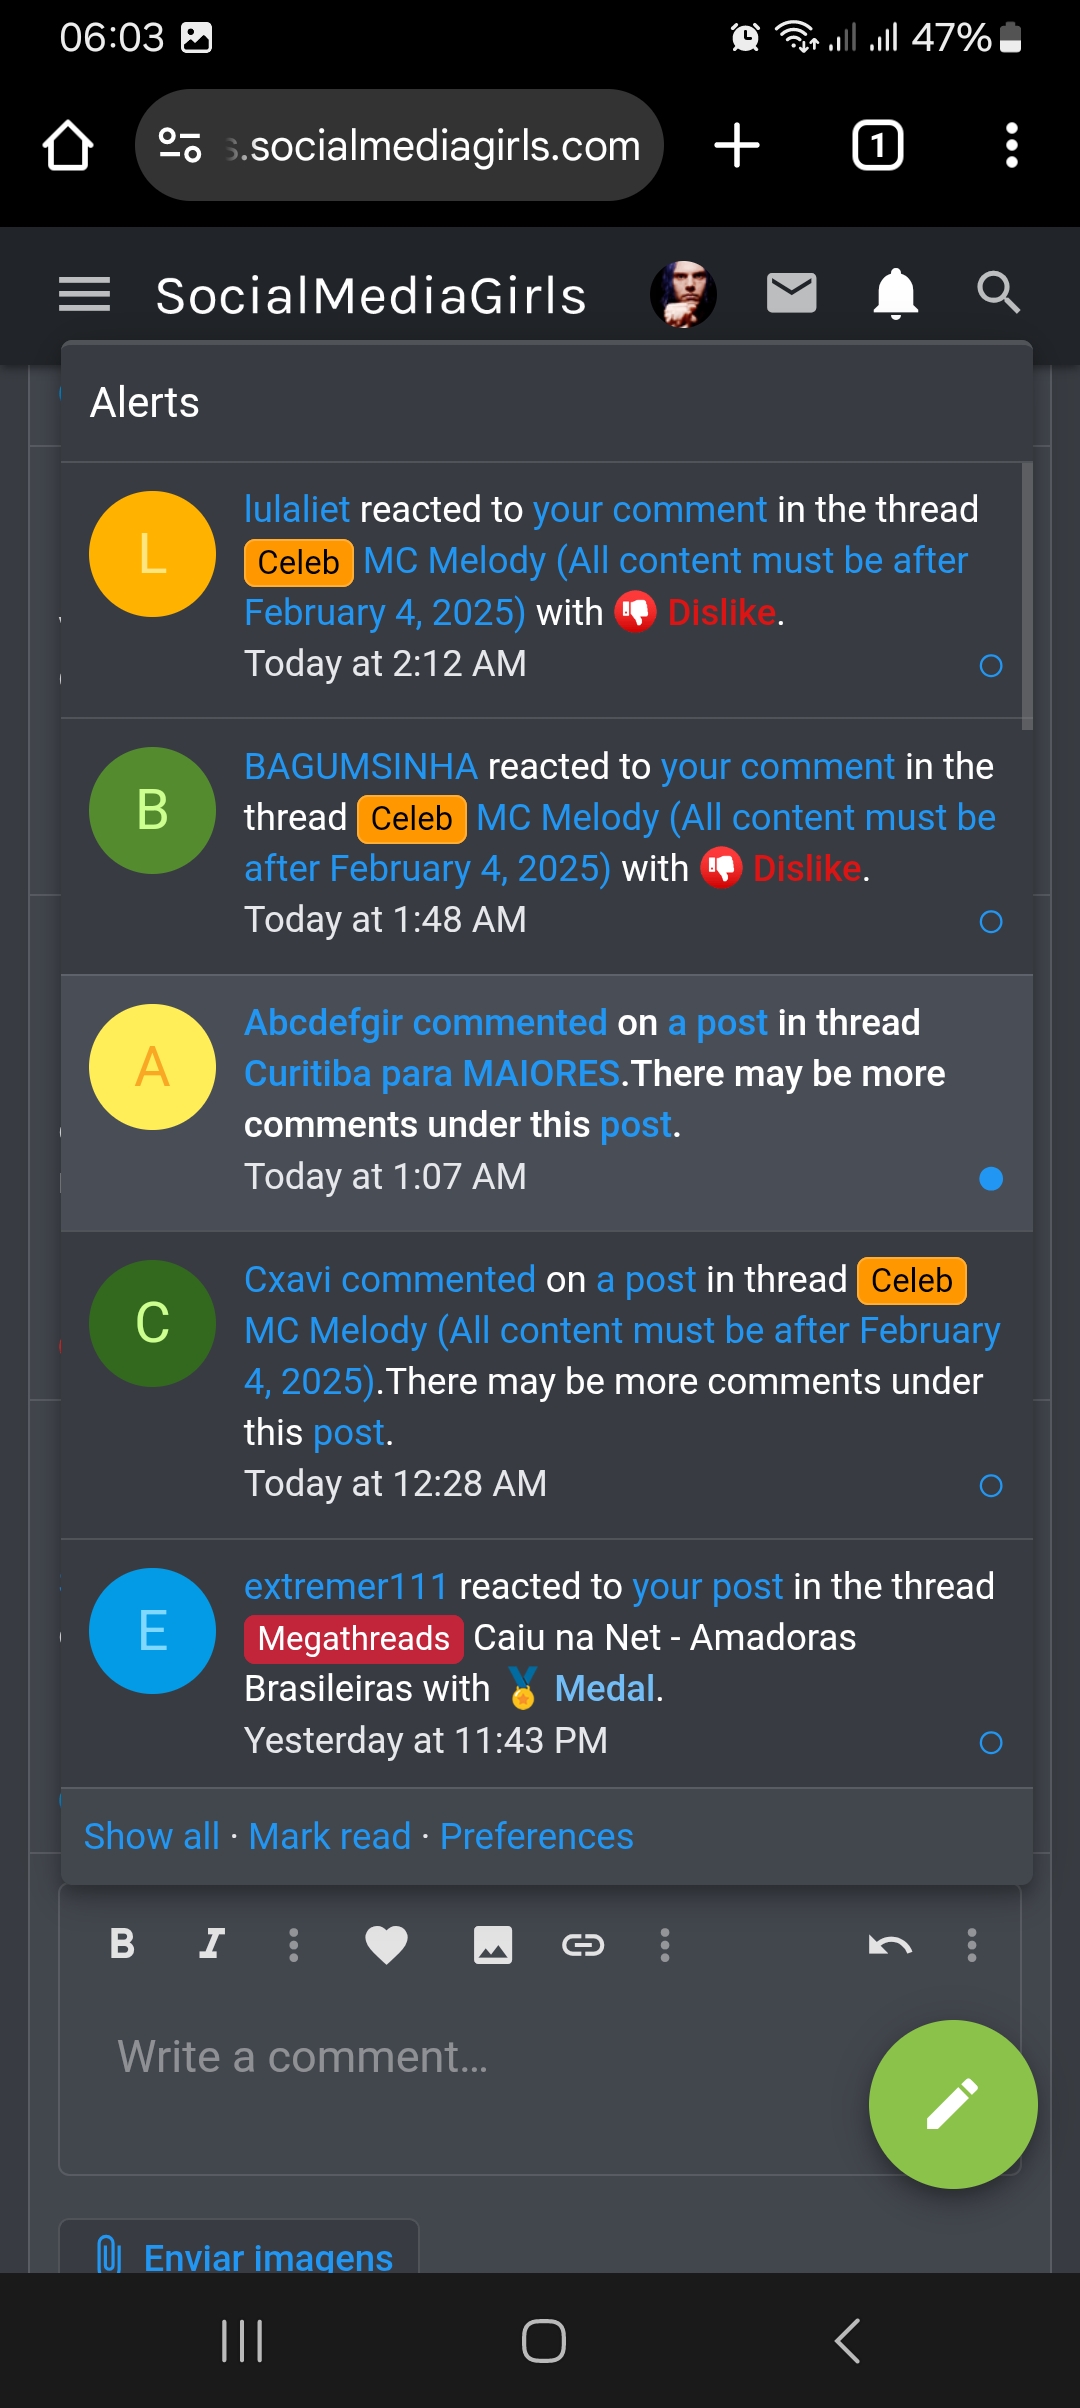Screen dimensions: 1080x2408
Task: Open the envelope messages inbox
Action: coord(791,293)
